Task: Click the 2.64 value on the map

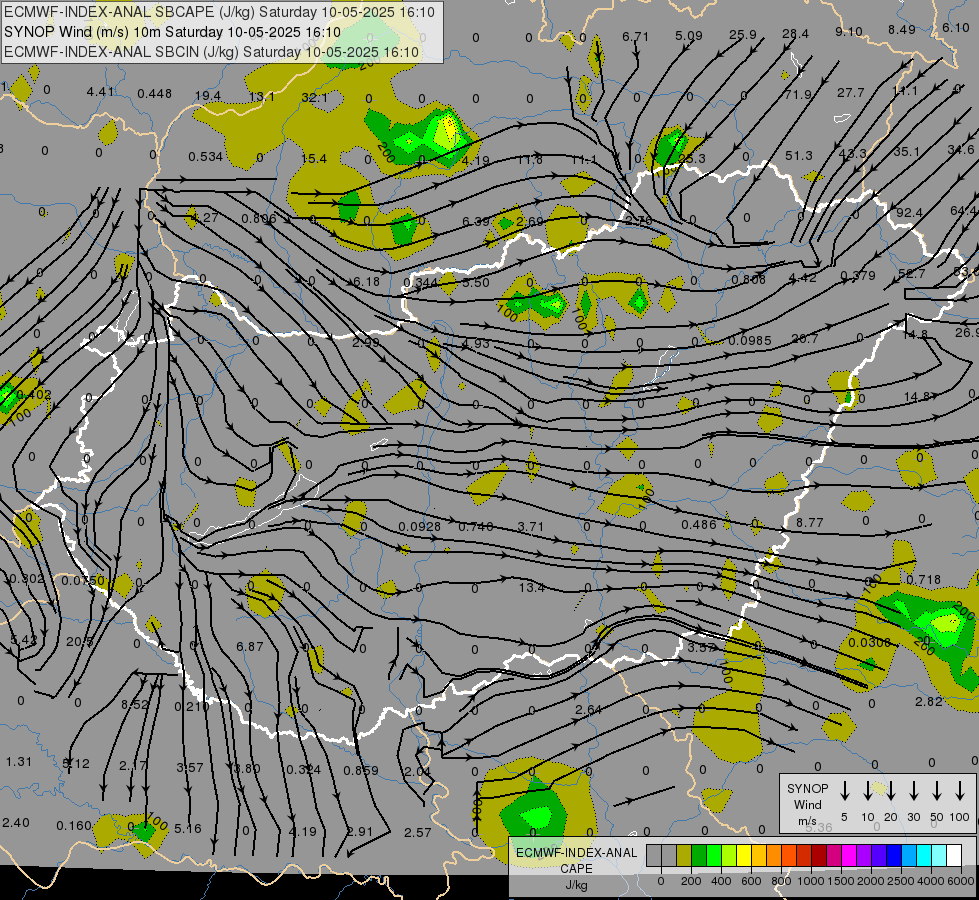Action: [588, 710]
